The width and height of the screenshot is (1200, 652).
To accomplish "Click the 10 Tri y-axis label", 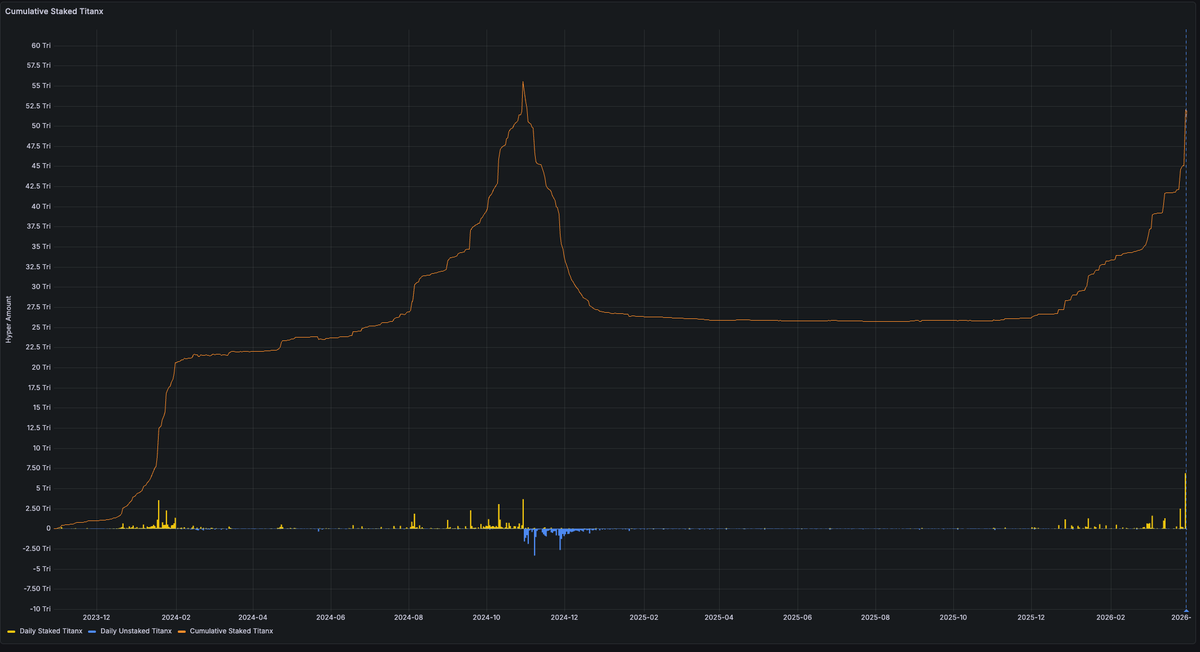I will point(41,448).
